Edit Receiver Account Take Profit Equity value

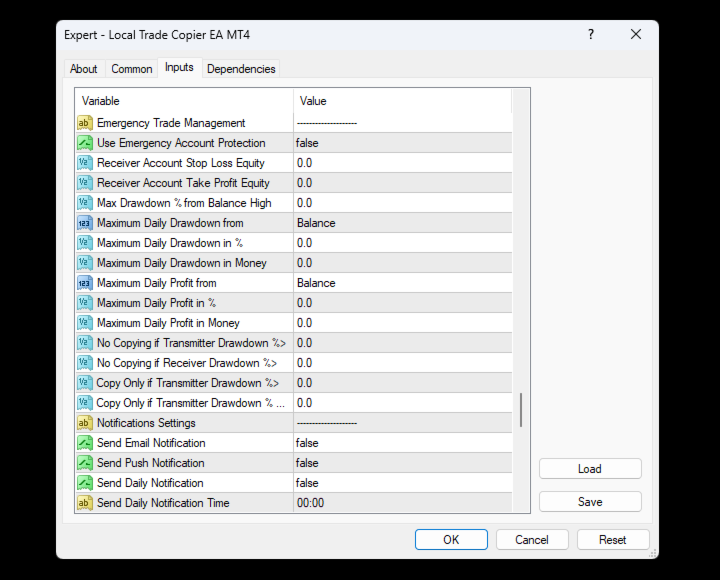click(x=402, y=183)
